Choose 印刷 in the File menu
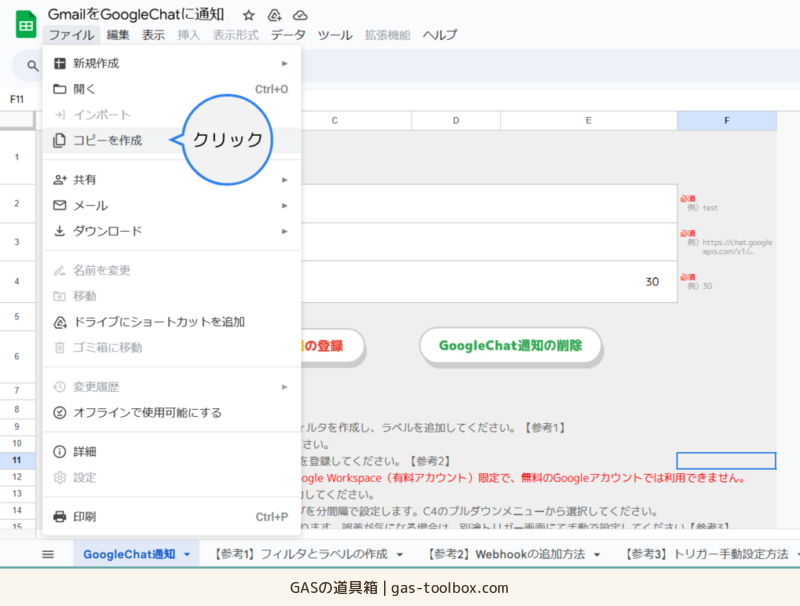This screenshot has height=606, width=800. (172, 516)
